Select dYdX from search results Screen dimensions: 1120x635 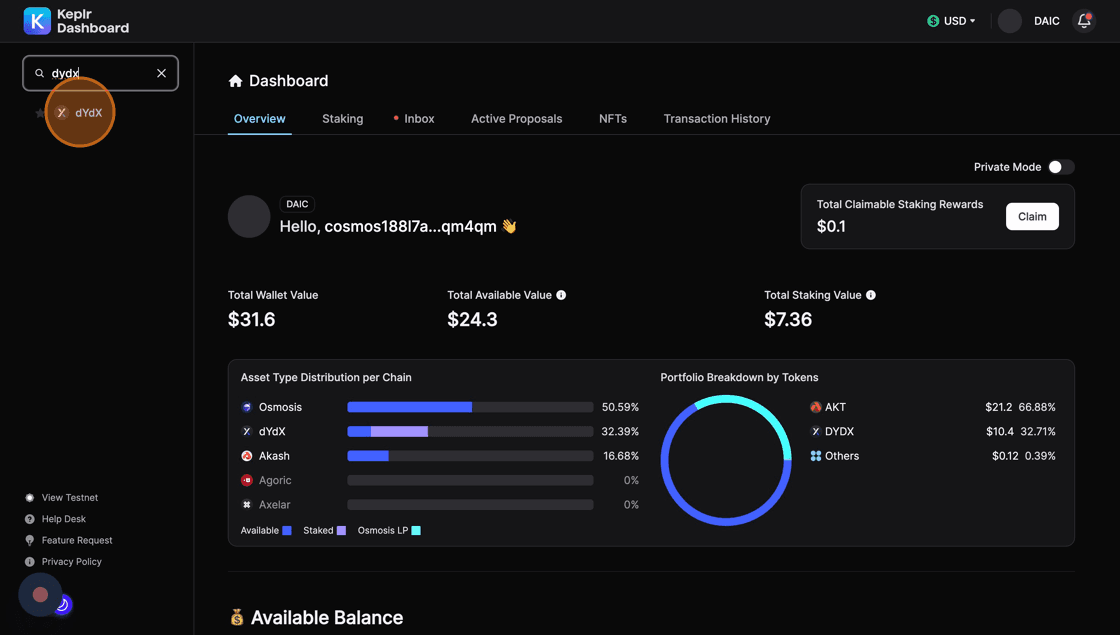tap(88, 113)
